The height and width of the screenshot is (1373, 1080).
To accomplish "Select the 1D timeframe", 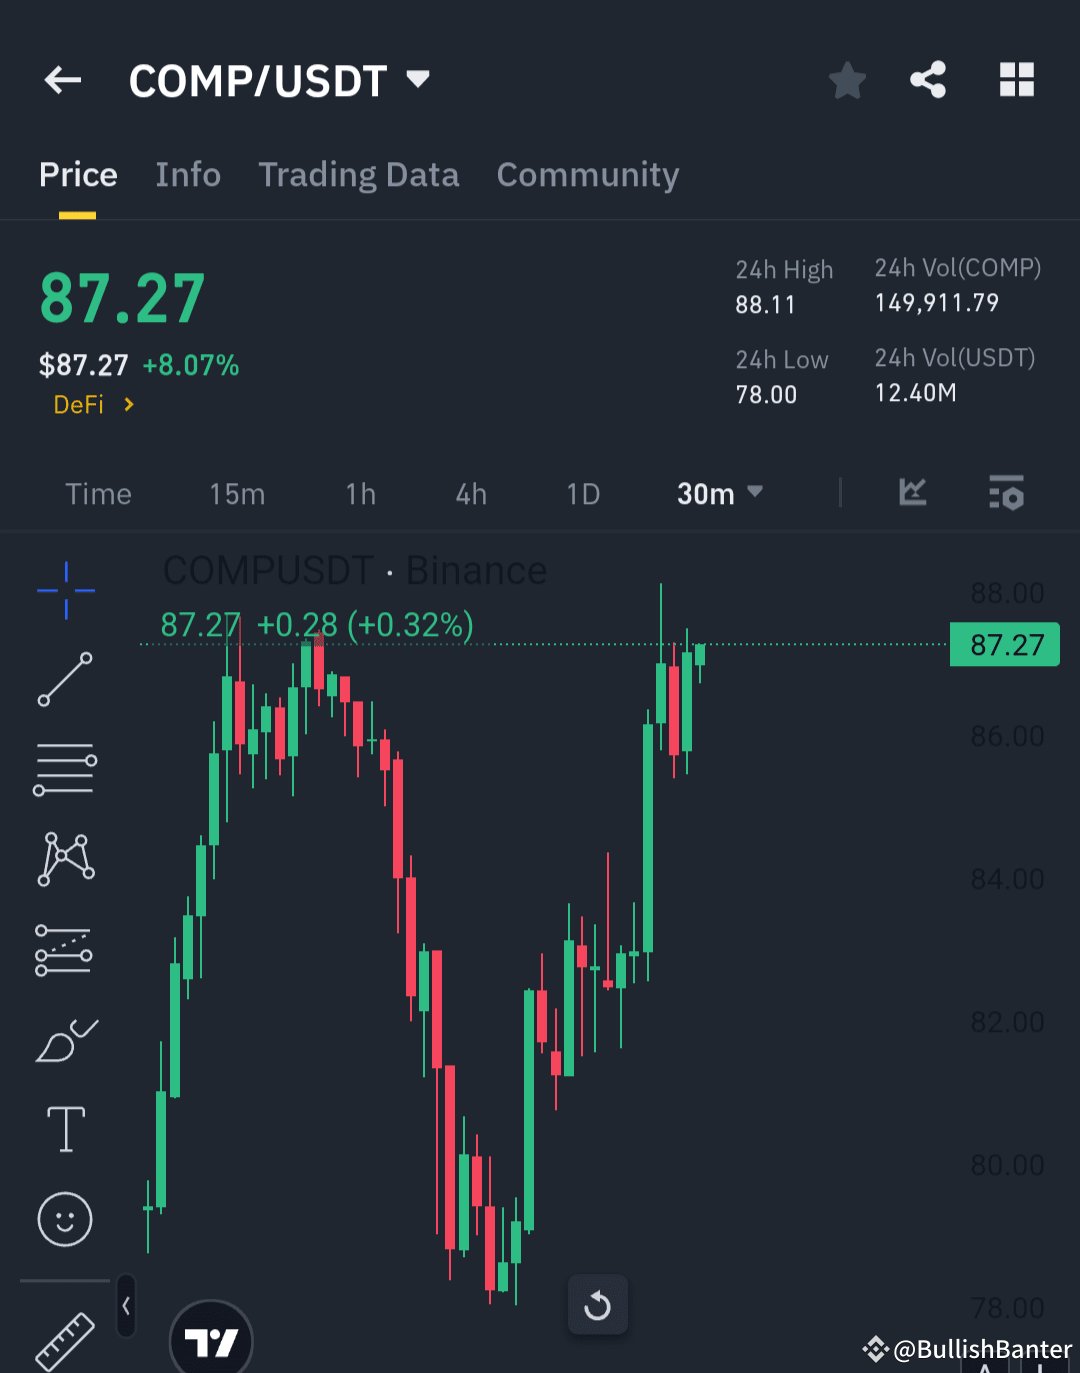I will pyautogui.click(x=583, y=493).
